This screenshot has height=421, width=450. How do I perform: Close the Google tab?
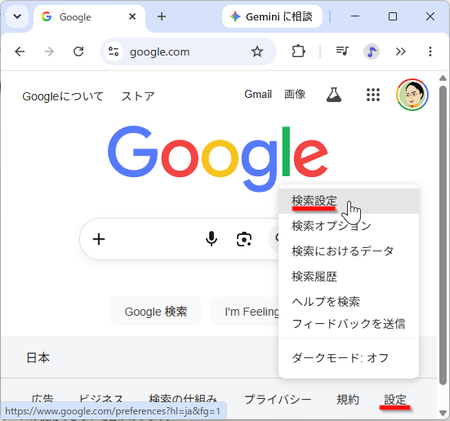[132, 16]
